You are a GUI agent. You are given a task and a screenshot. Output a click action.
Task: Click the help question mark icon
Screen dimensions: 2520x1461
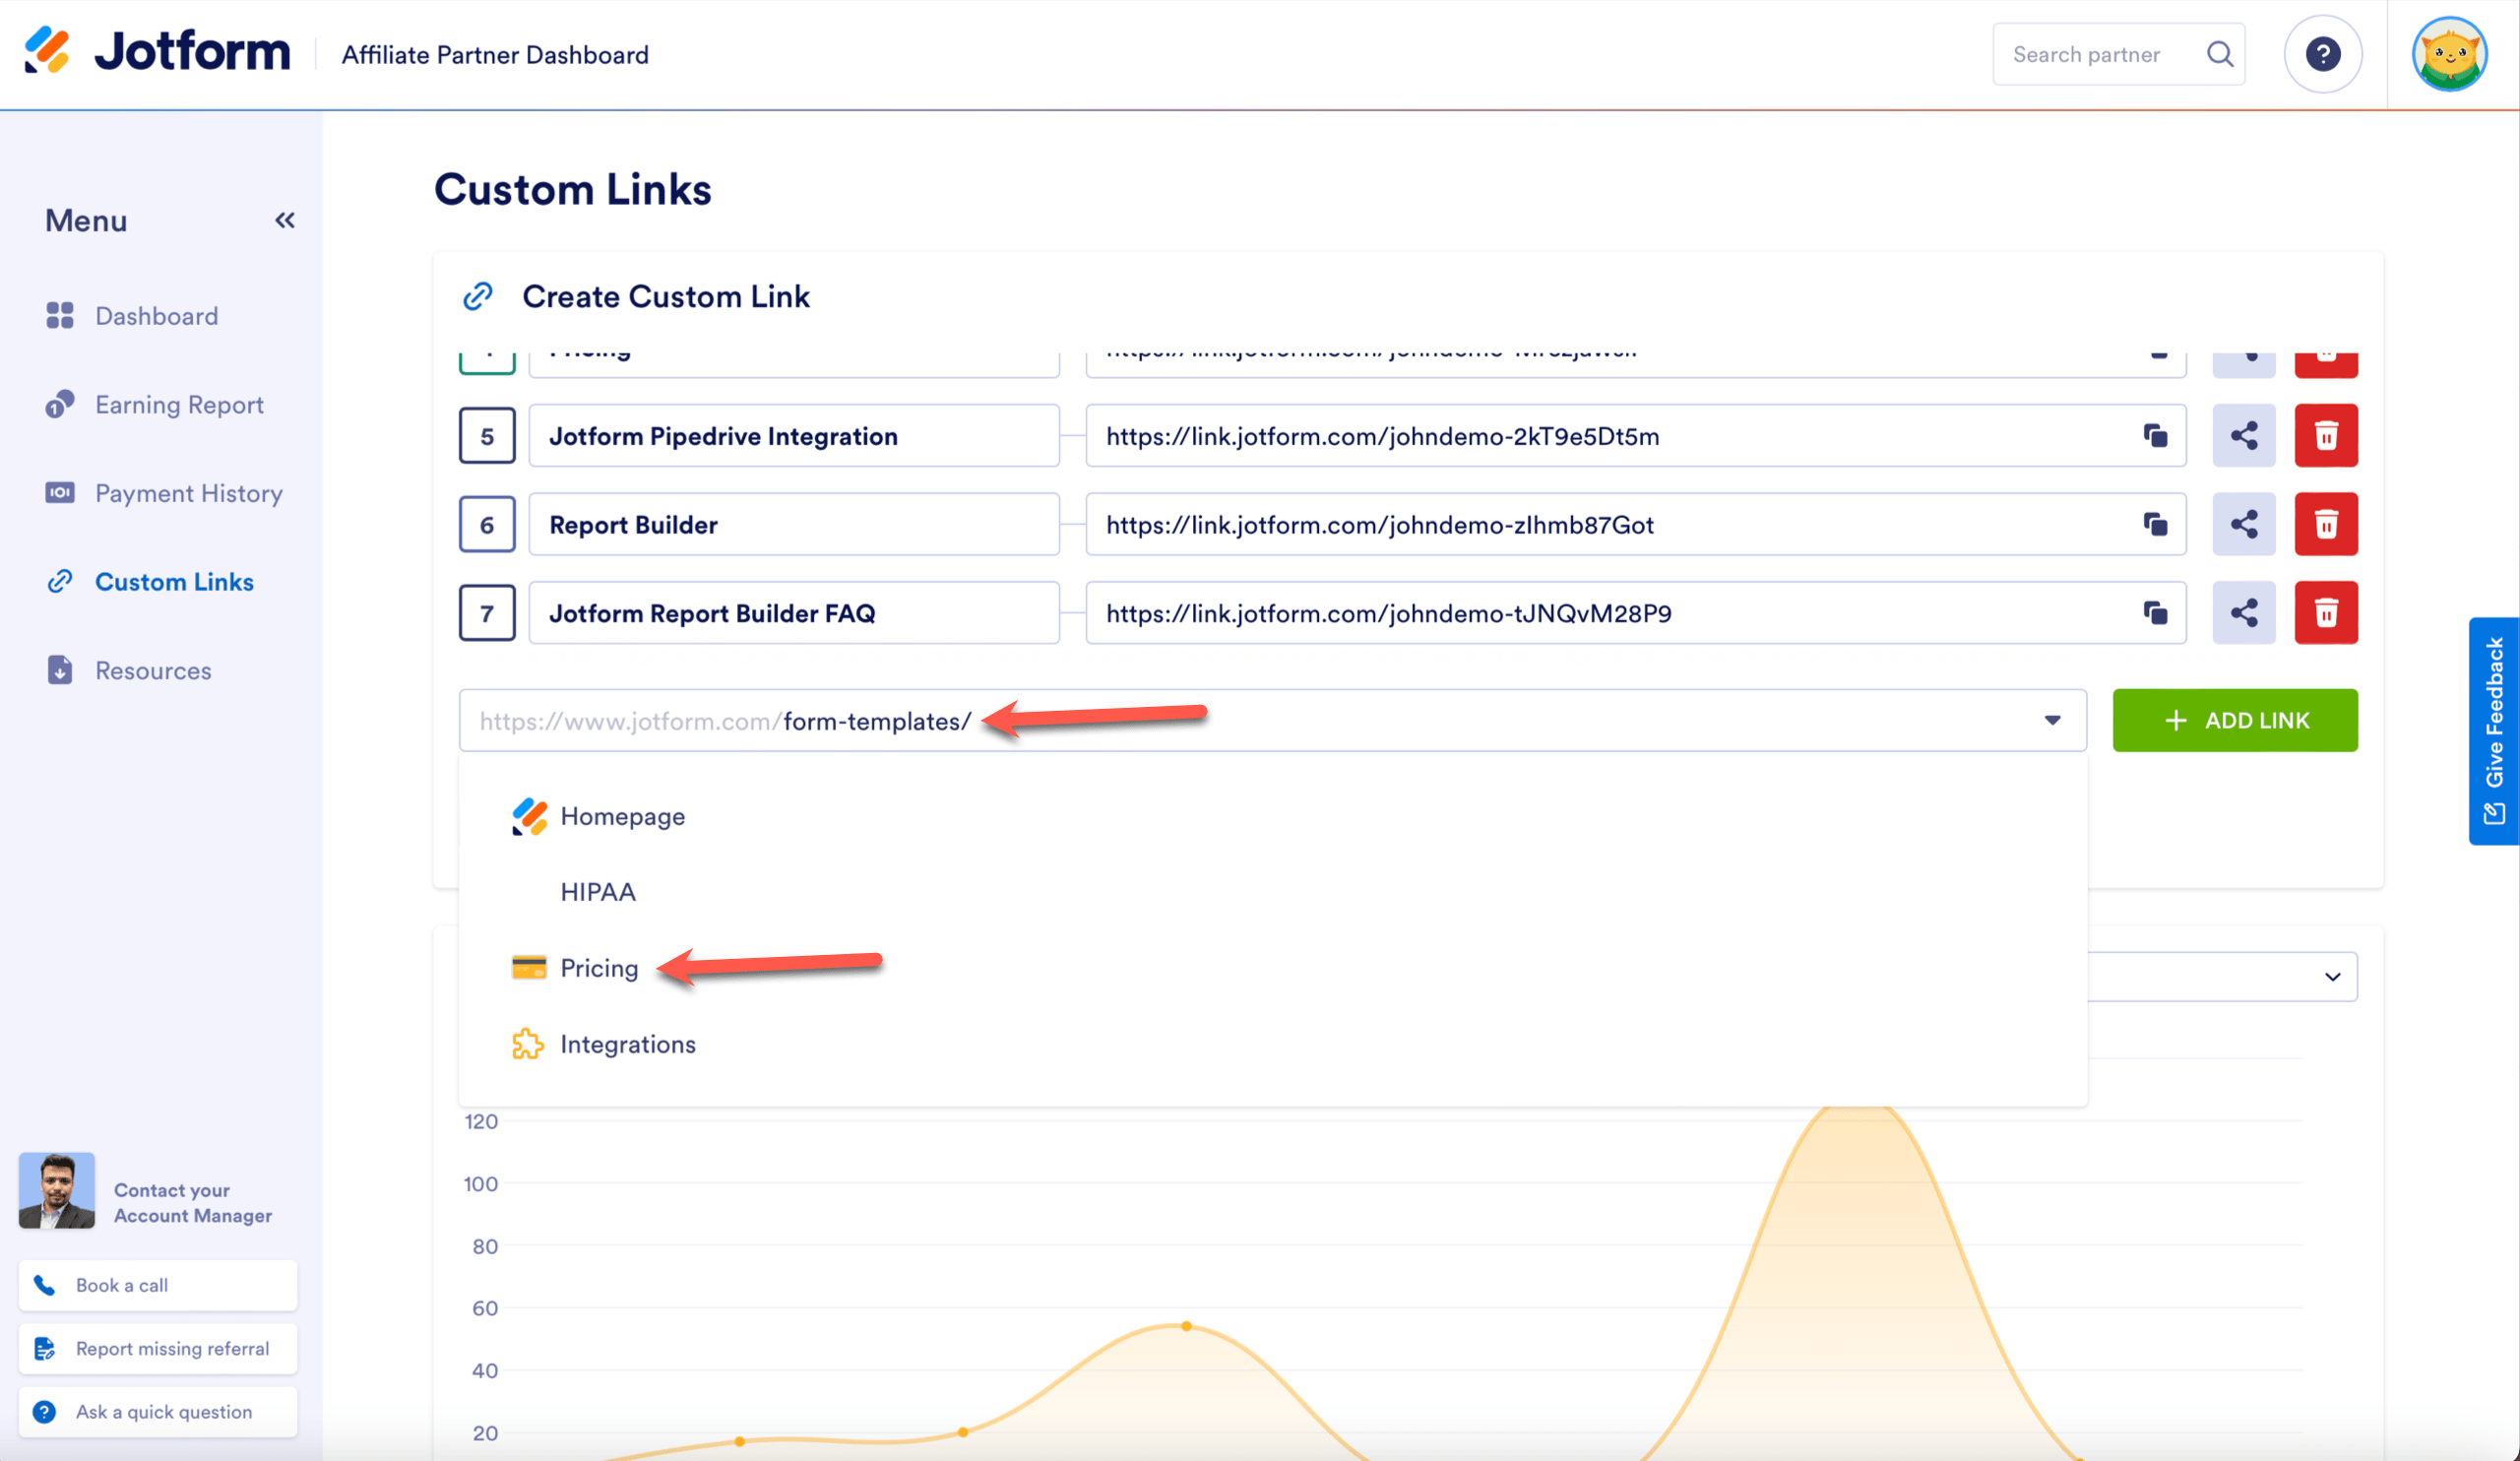(x=2322, y=55)
